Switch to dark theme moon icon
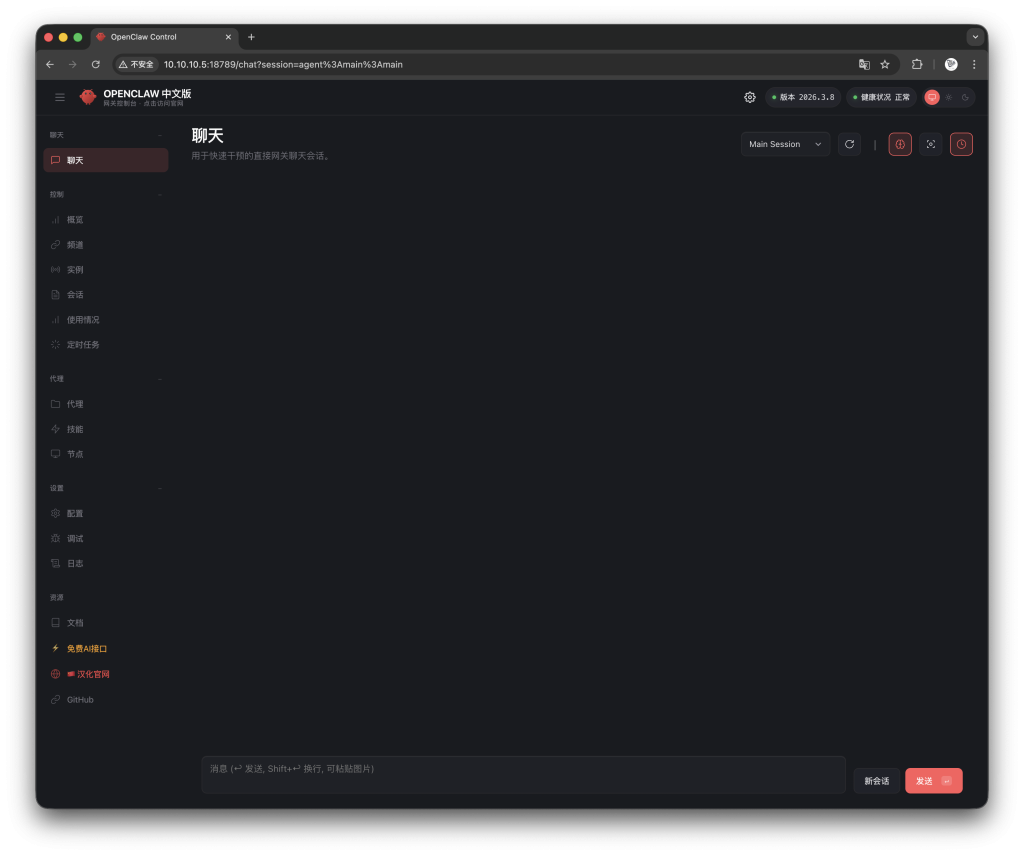The image size is (1024, 856). pos(965,97)
